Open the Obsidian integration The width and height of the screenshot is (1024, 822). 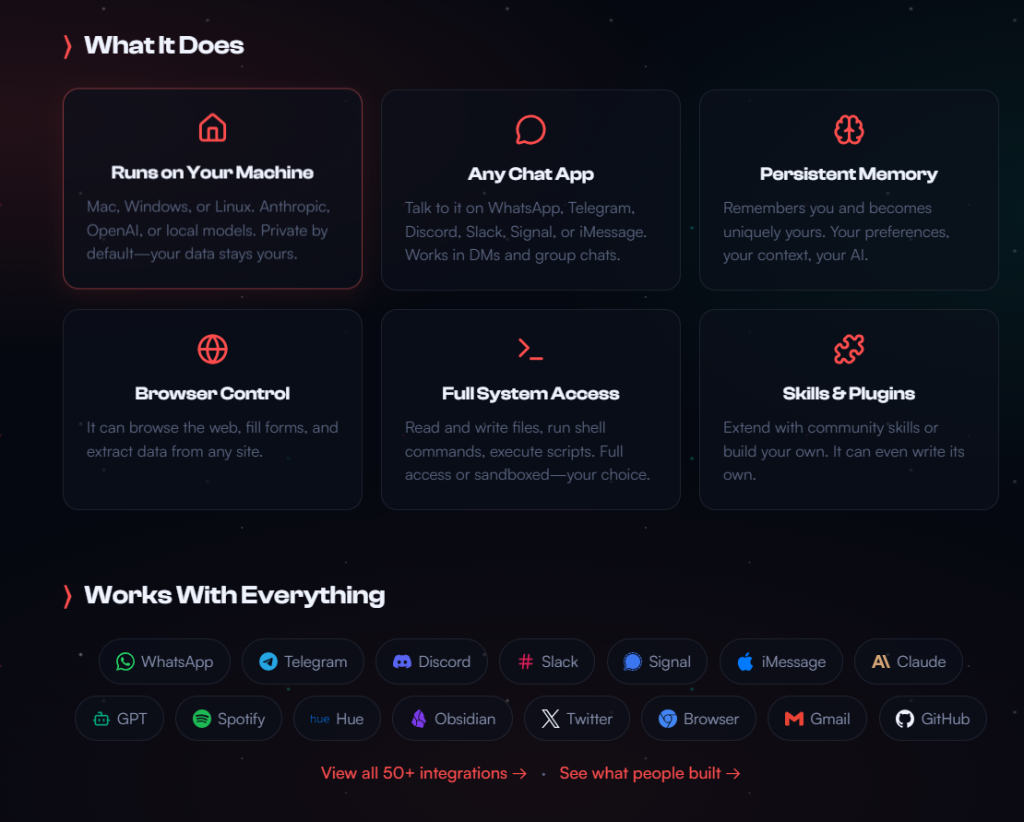452,718
